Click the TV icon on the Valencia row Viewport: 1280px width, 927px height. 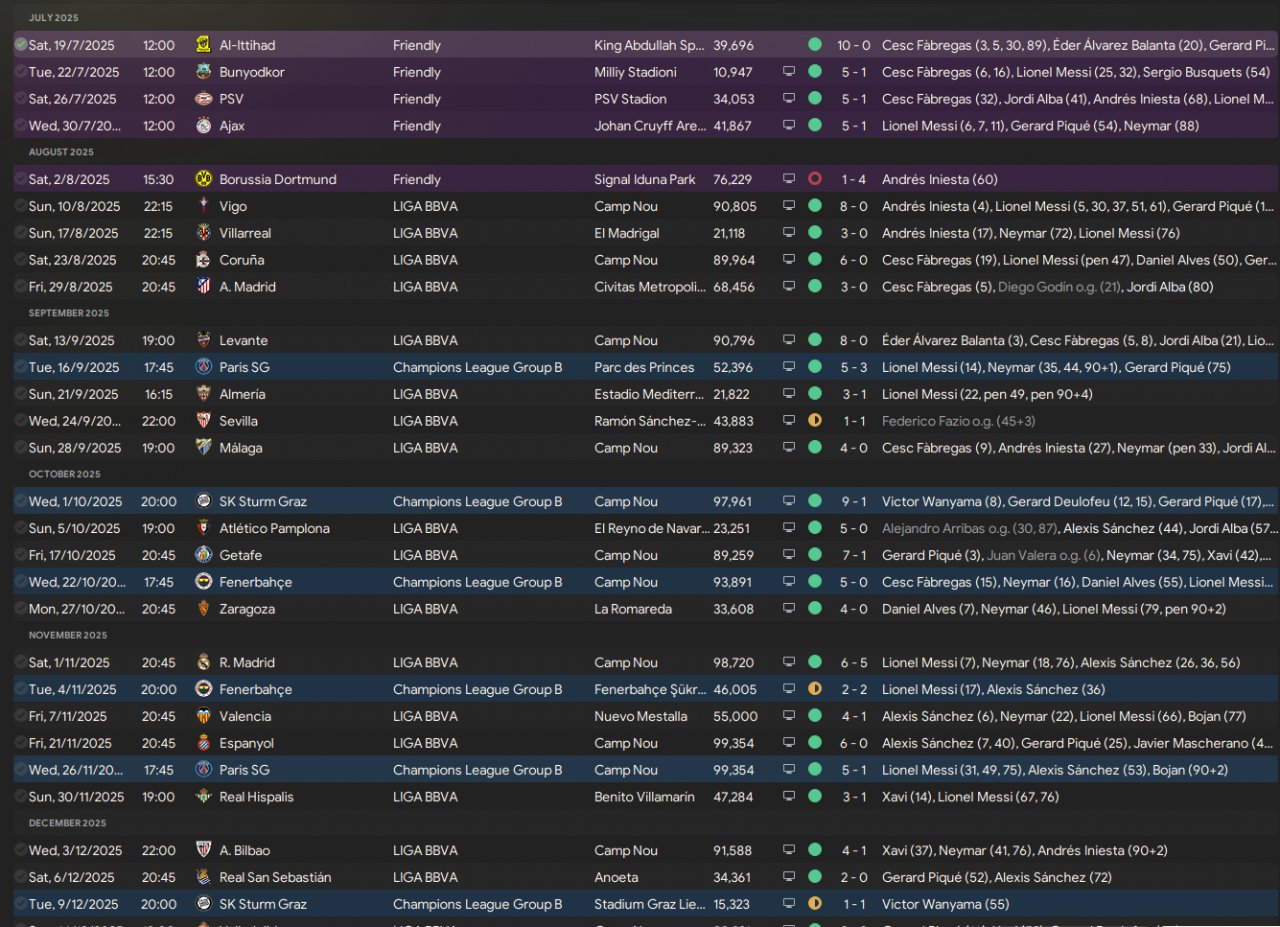[x=788, y=716]
